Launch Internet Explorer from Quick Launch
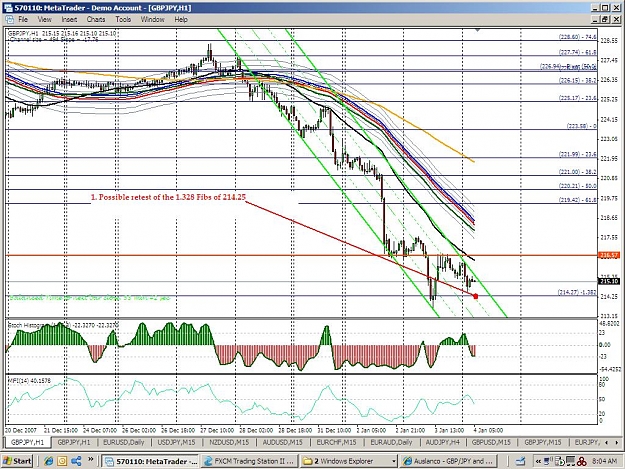This screenshot has width=625, height=469. 49,461
